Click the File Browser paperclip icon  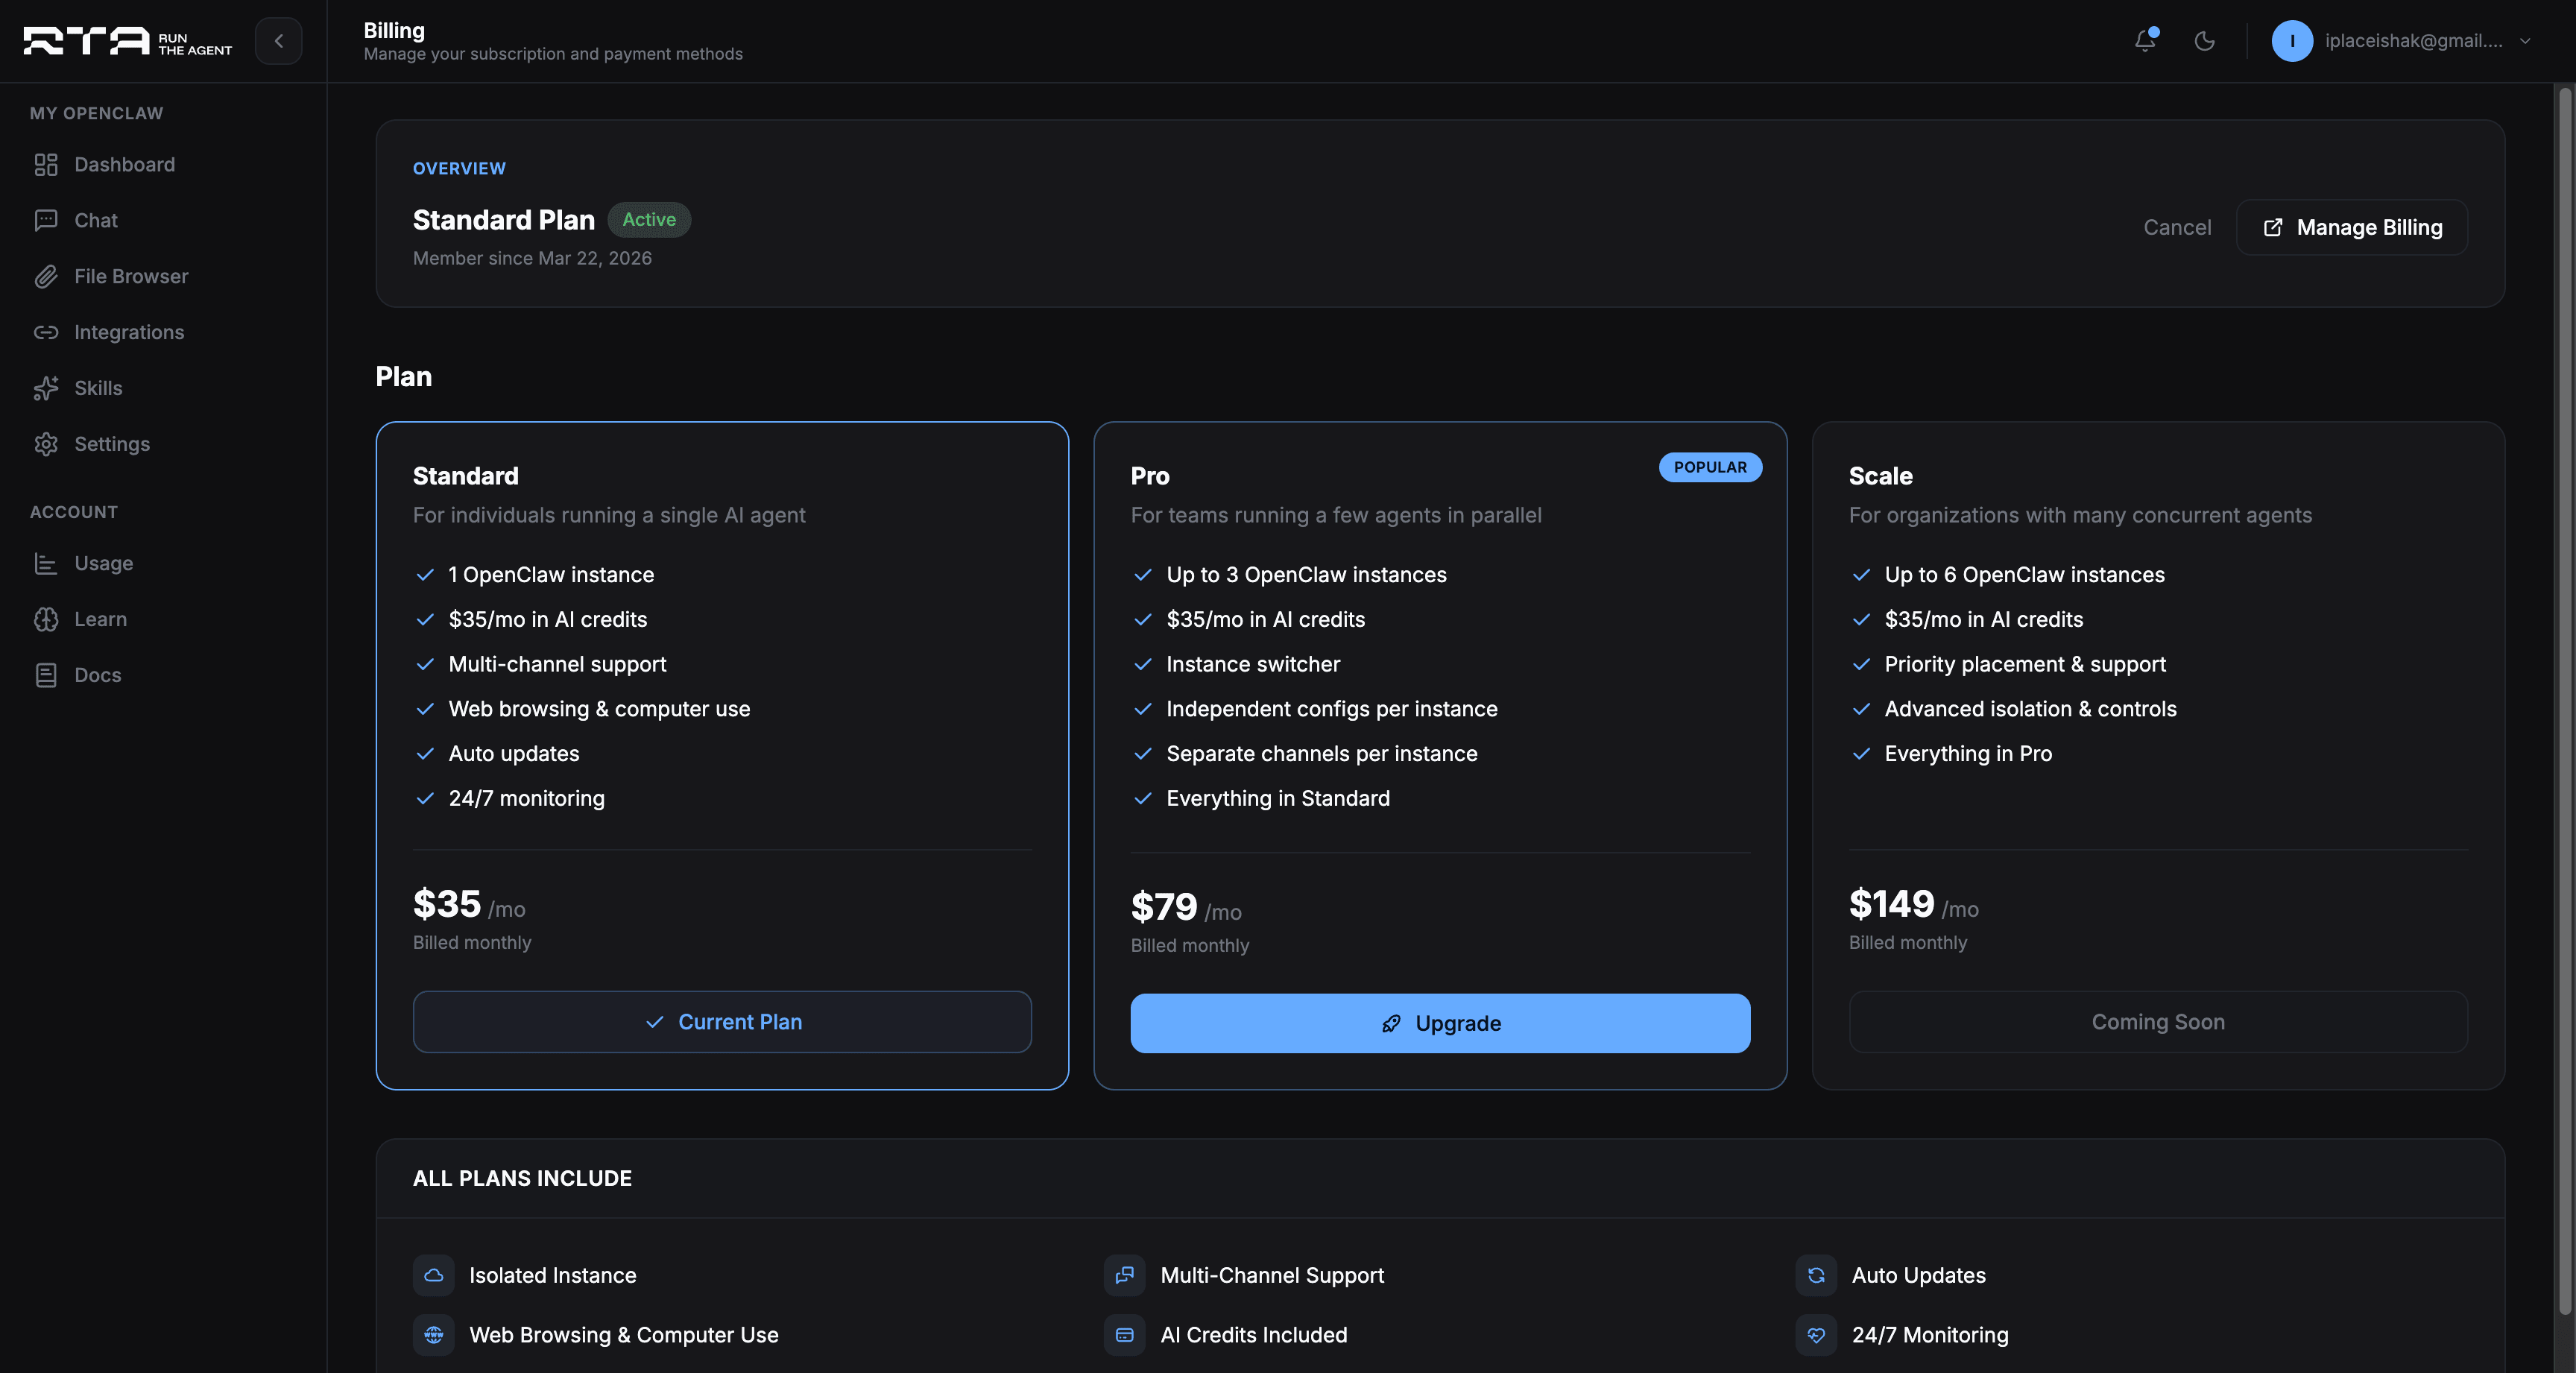click(46, 277)
